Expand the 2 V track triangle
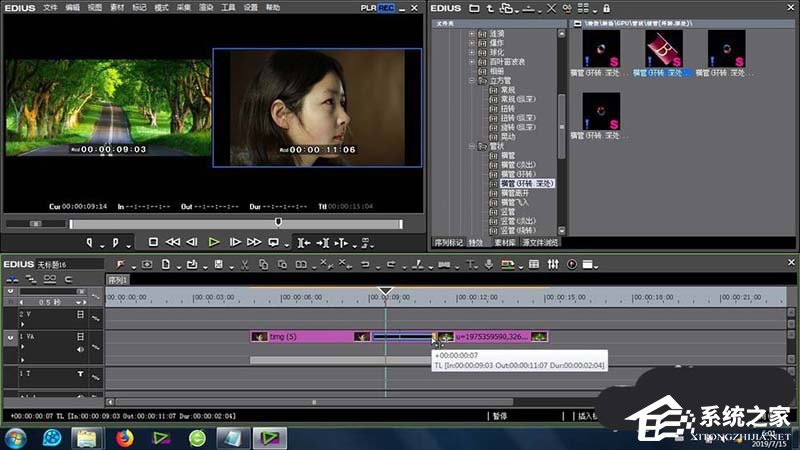This screenshot has height=450, width=800. [x=21, y=322]
